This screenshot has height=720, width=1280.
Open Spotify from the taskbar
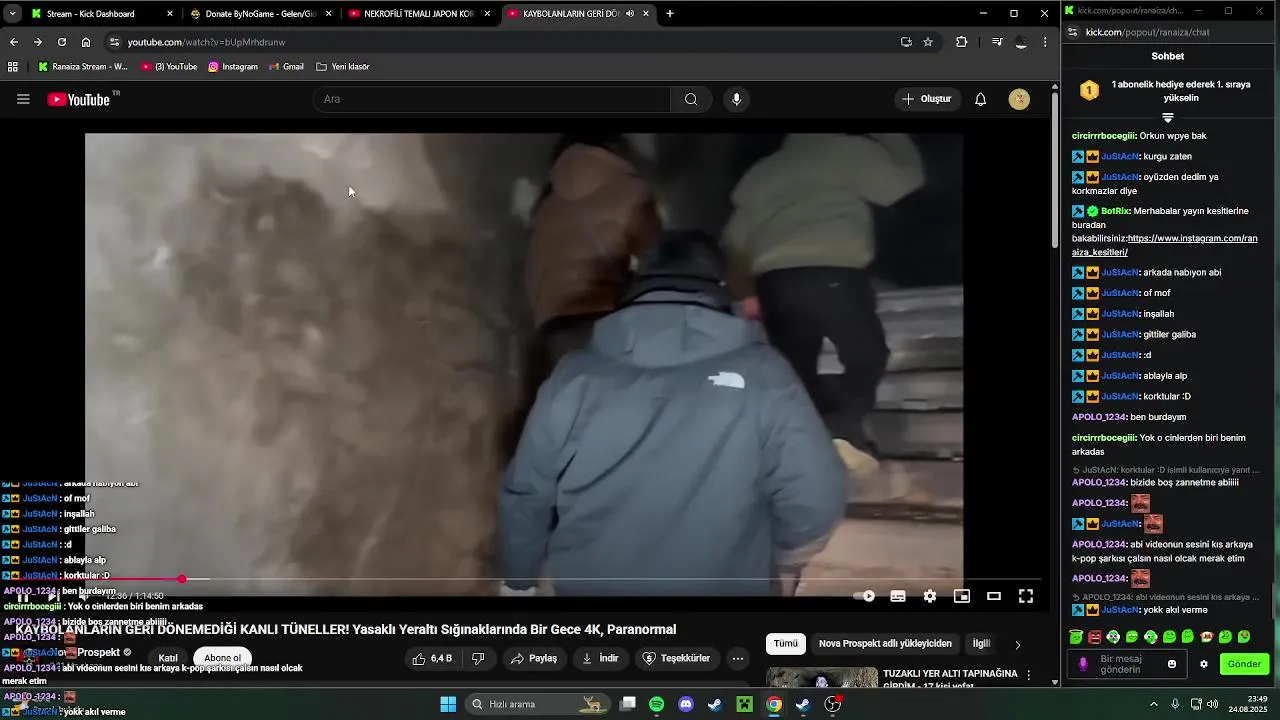point(656,704)
